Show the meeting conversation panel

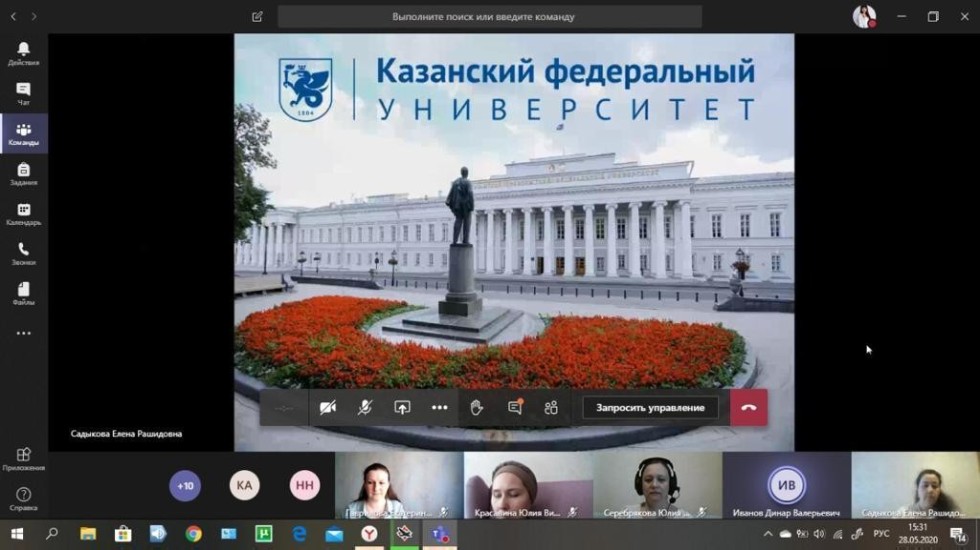coord(514,408)
